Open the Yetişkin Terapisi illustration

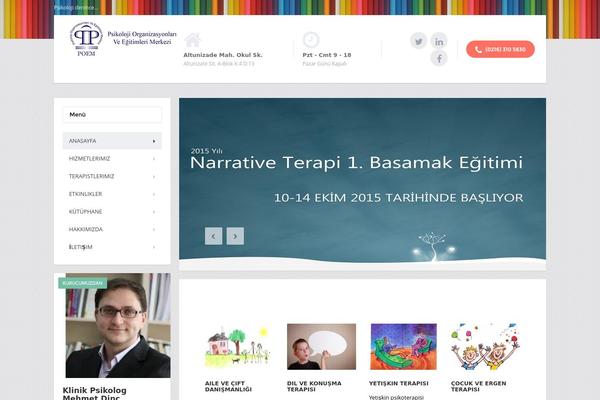pyautogui.click(x=403, y=346)
